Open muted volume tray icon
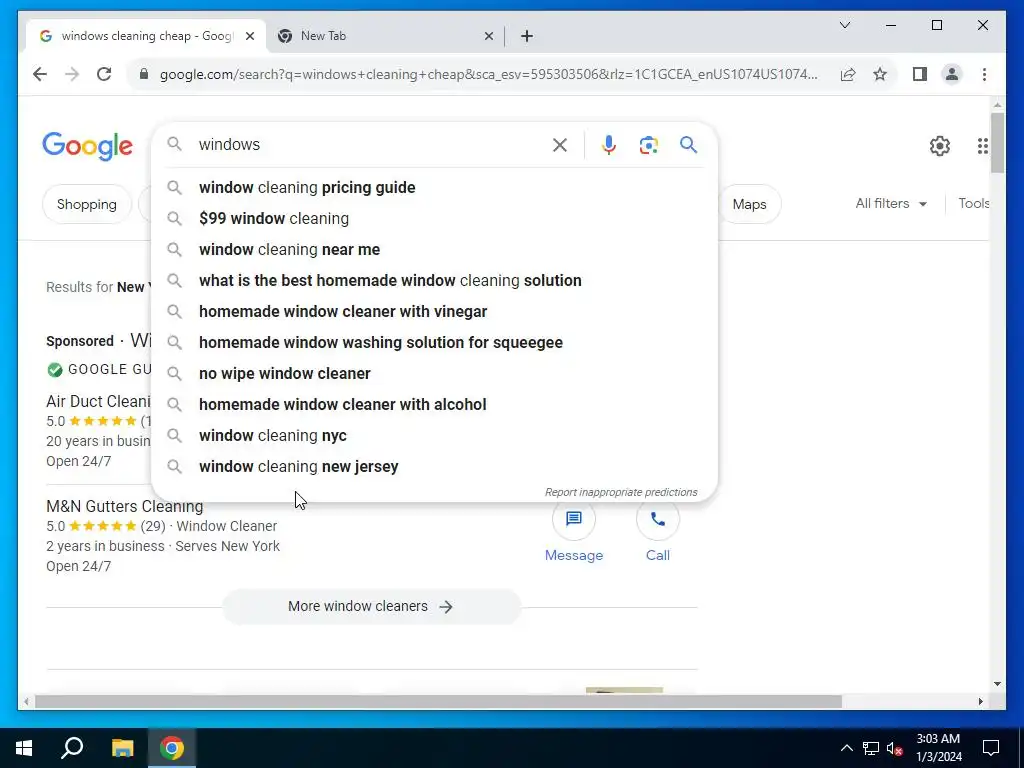This screenshot has width=1024, height=768. tap(895, 748)
